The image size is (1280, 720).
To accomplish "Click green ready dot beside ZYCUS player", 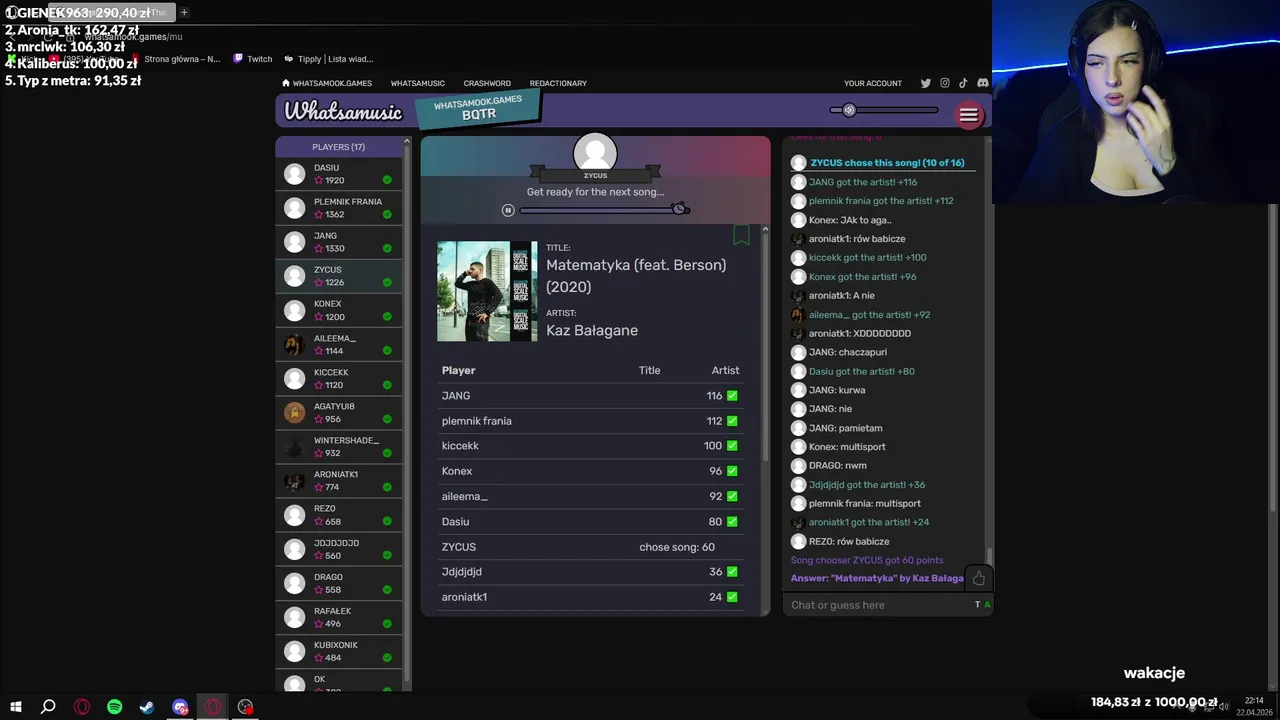I will pyautogui.click(x=387, y=282).
